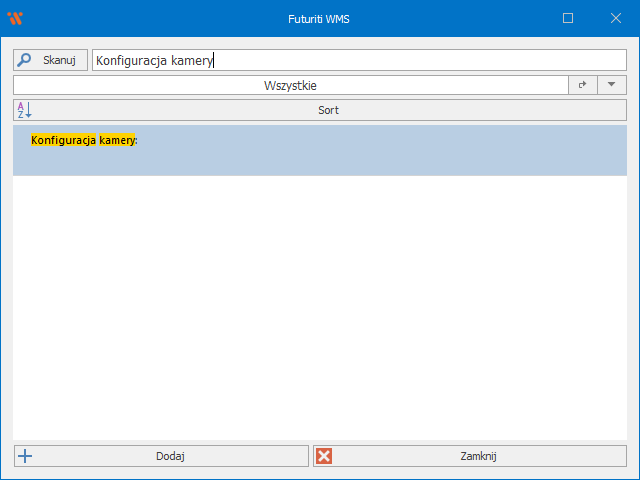Click the red X icon on Zamknij

[x=324, y=456]
